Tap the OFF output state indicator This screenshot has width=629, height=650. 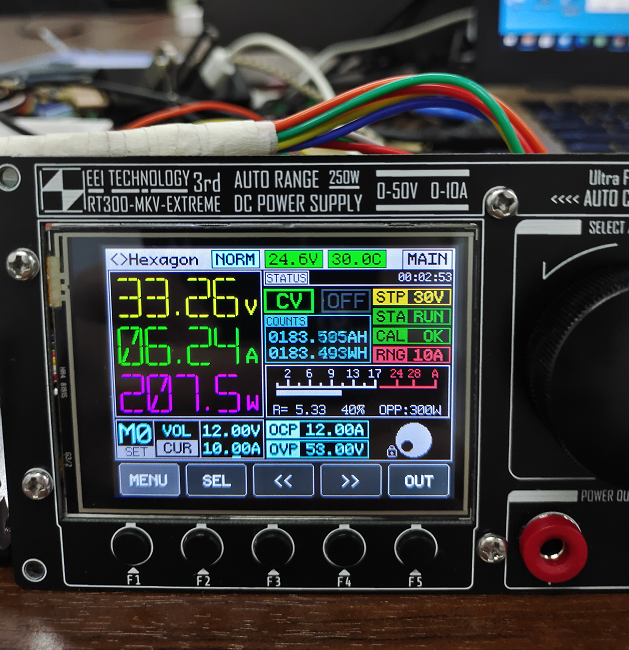tap(346, 301)
